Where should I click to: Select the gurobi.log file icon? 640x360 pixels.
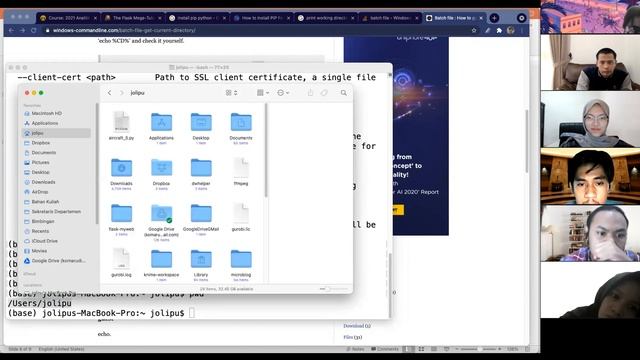tap(121, 259)
